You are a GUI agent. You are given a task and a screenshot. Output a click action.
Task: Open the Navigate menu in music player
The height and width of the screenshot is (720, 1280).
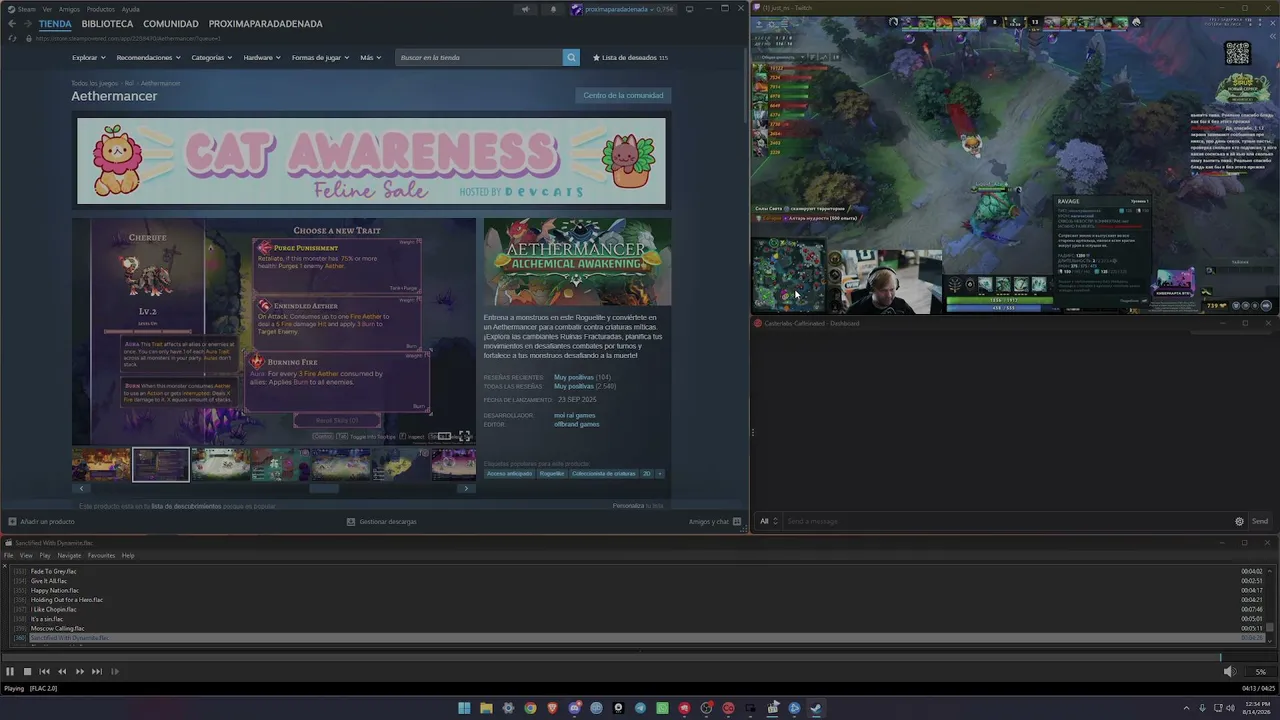(69, 555)
